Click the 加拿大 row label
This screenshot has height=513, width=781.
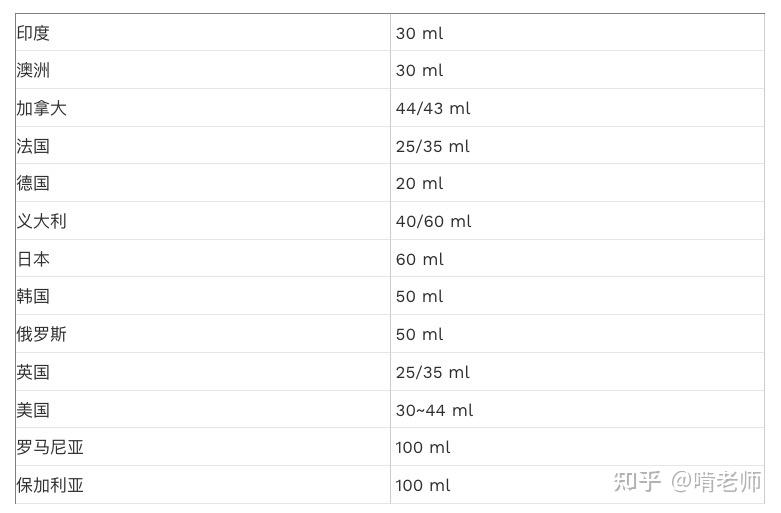(x=41, y=108)
